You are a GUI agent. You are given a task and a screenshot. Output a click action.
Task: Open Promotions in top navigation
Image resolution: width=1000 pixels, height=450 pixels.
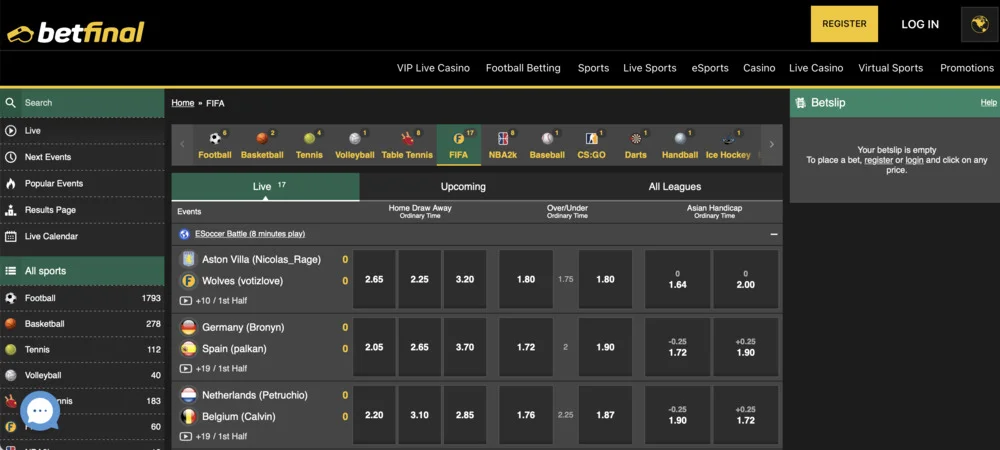point(967,68)
